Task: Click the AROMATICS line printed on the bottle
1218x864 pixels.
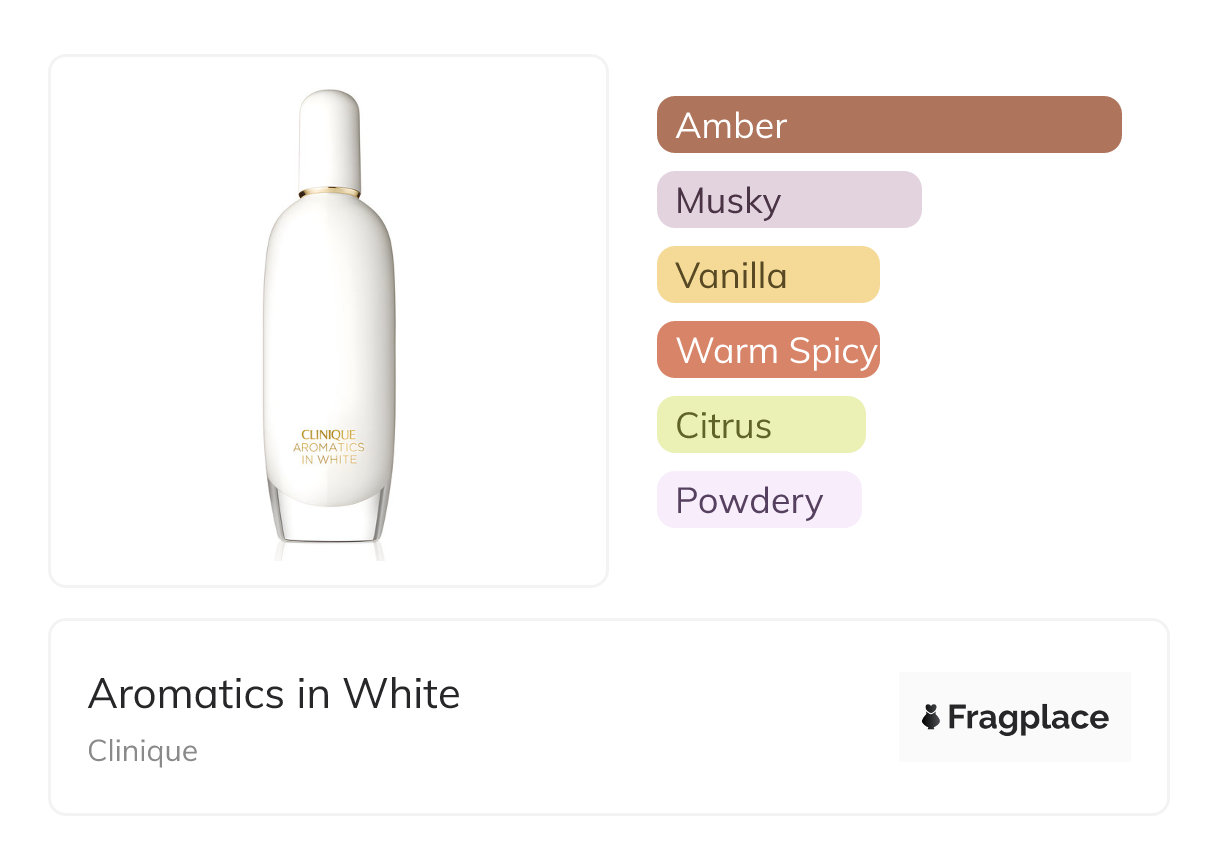Action: click(x=329, y=447)
